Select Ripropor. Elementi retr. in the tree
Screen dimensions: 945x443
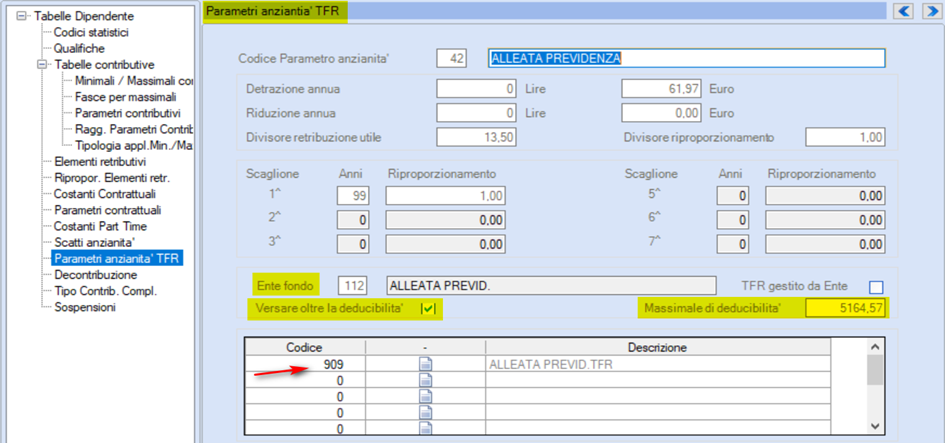click(111, 178)
